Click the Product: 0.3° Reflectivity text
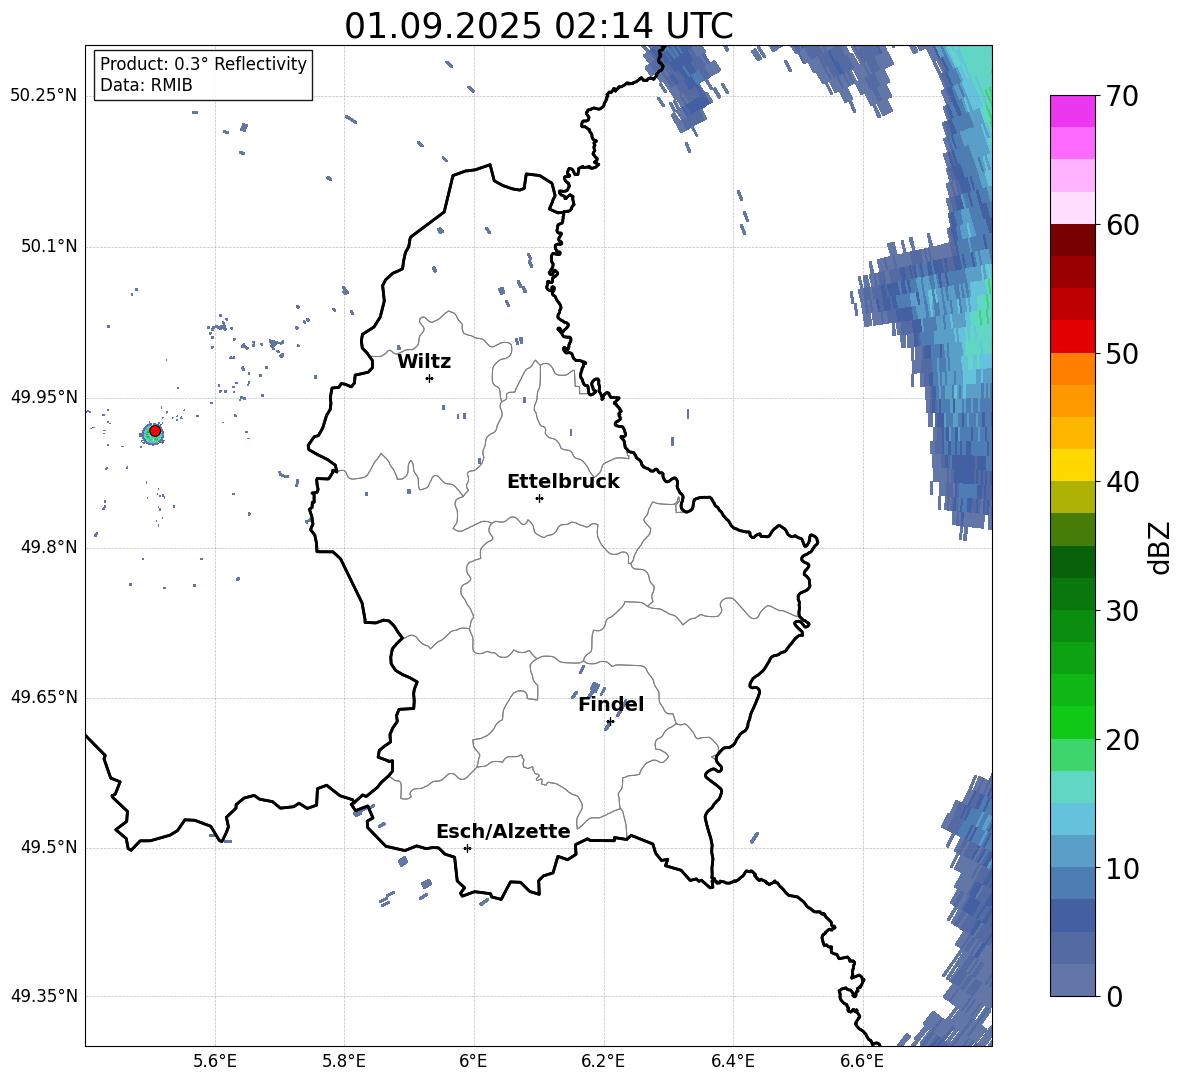1184x1081 pixels. (x=203, y=64)
